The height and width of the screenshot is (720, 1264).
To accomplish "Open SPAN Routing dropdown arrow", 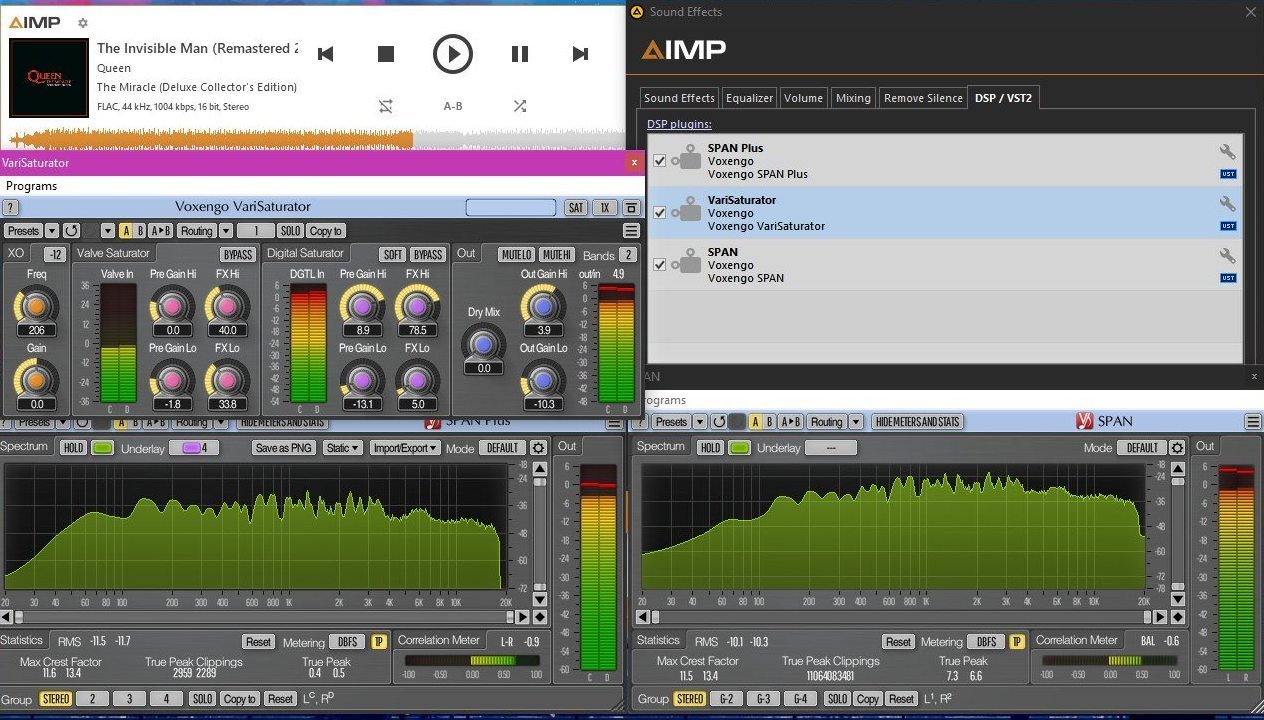I will 856,422.
